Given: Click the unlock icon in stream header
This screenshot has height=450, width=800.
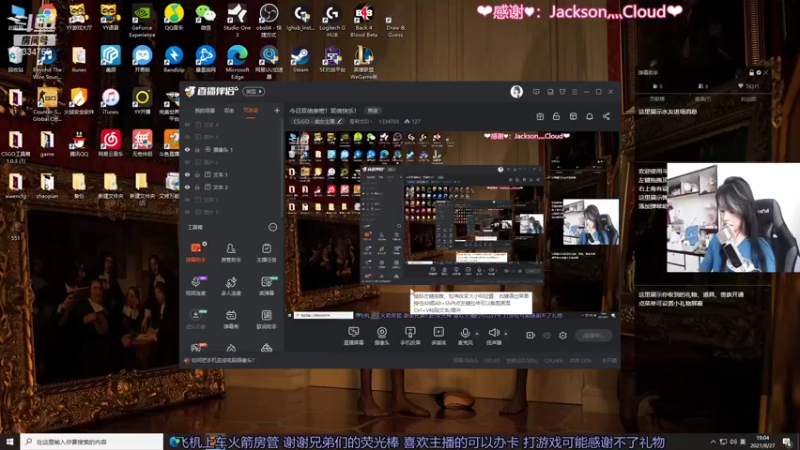Looking at the screenshot, I should [556, 116].
